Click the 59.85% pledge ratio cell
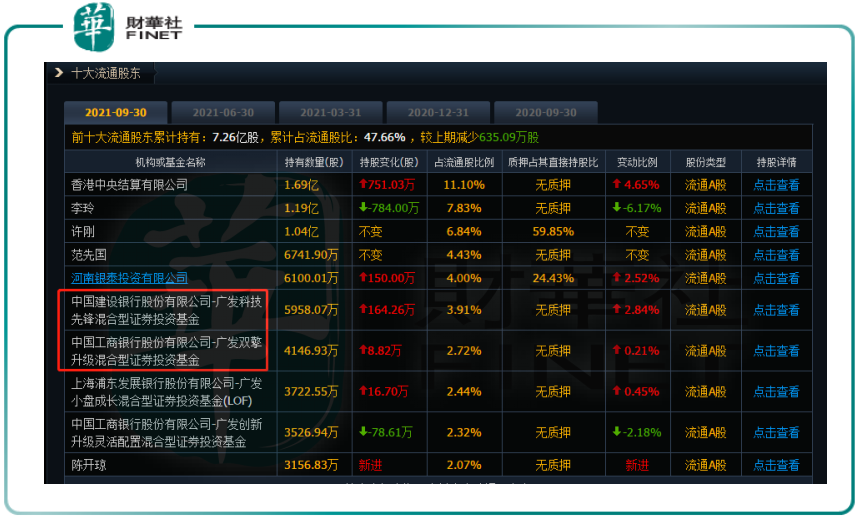The width and height of the screenshot is (860, 519). (553, 232)
